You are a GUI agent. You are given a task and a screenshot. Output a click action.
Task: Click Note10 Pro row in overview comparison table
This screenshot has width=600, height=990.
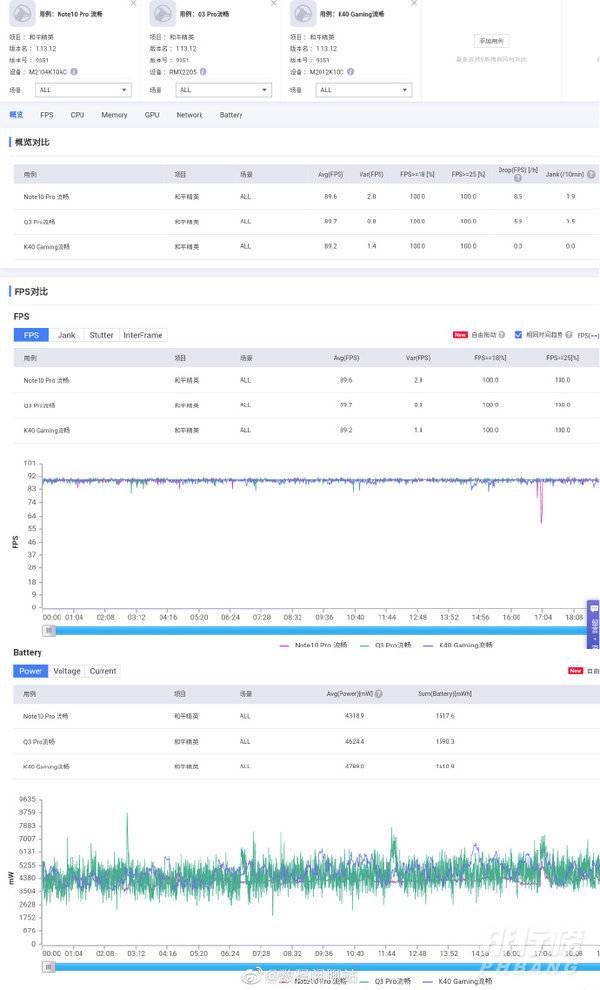click(x=306, y=196)
